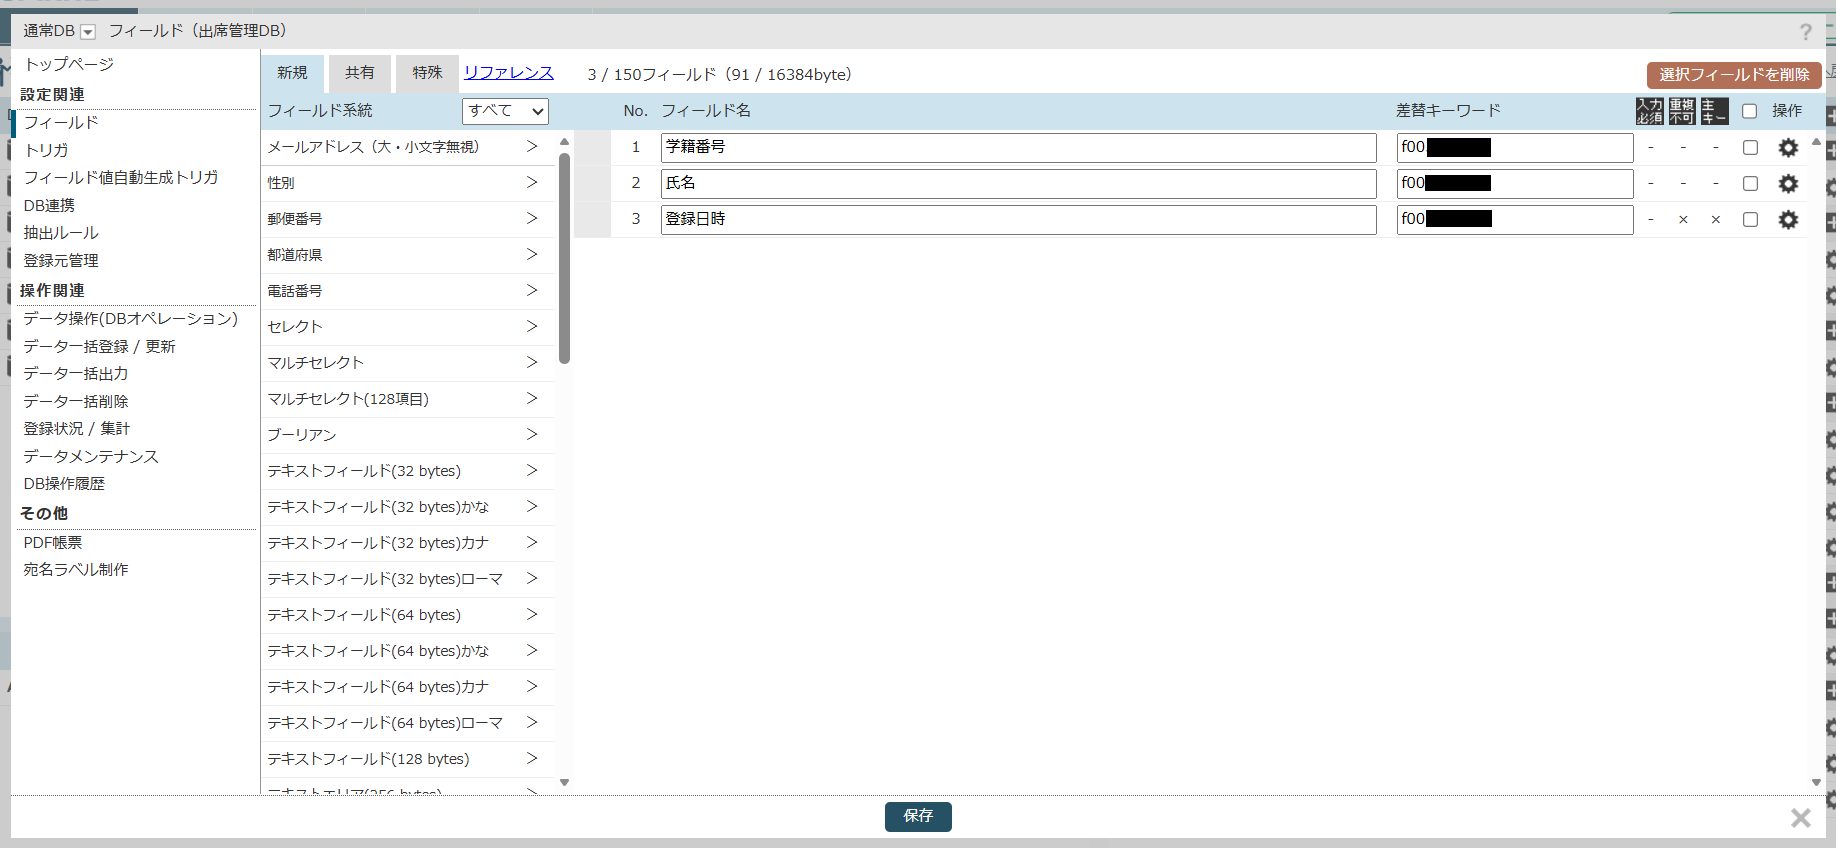
Task: Toggle the select-all checkbox in header
Action: click(x=1749, y=111)
